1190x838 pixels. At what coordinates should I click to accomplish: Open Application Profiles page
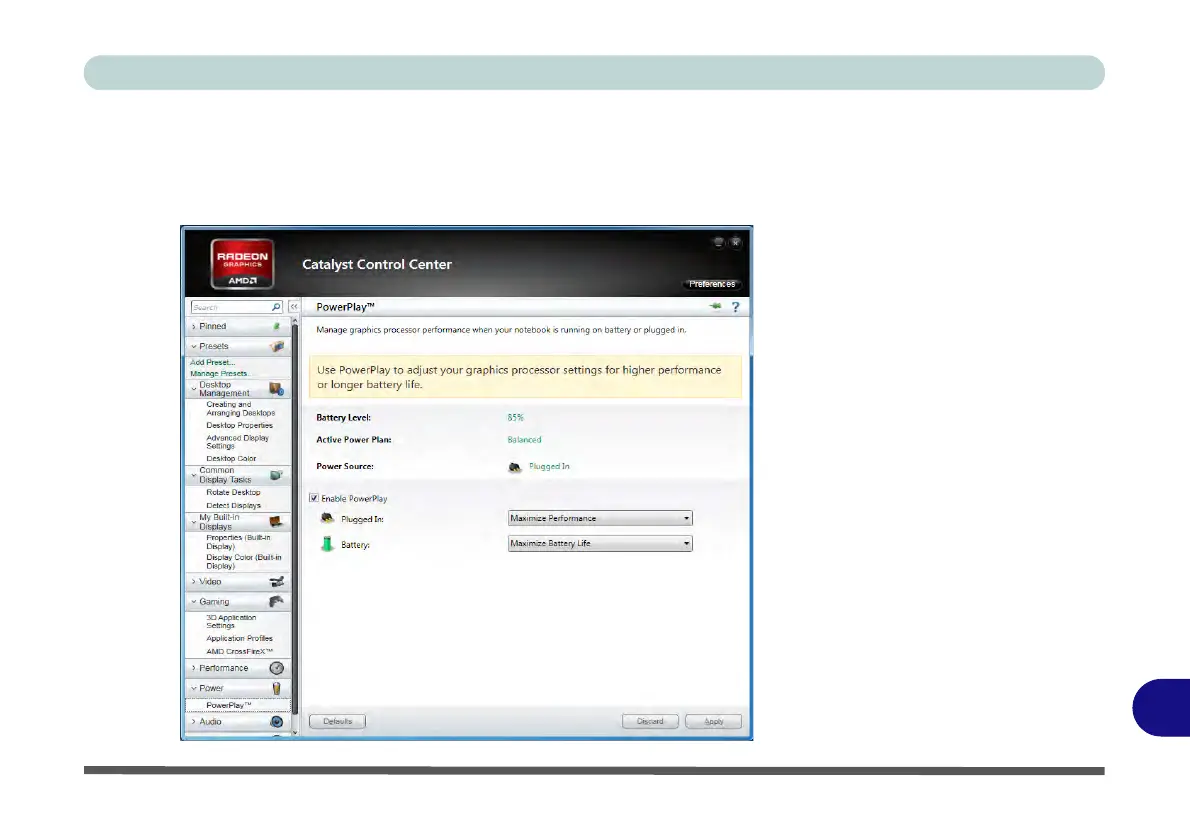(239, 638)
